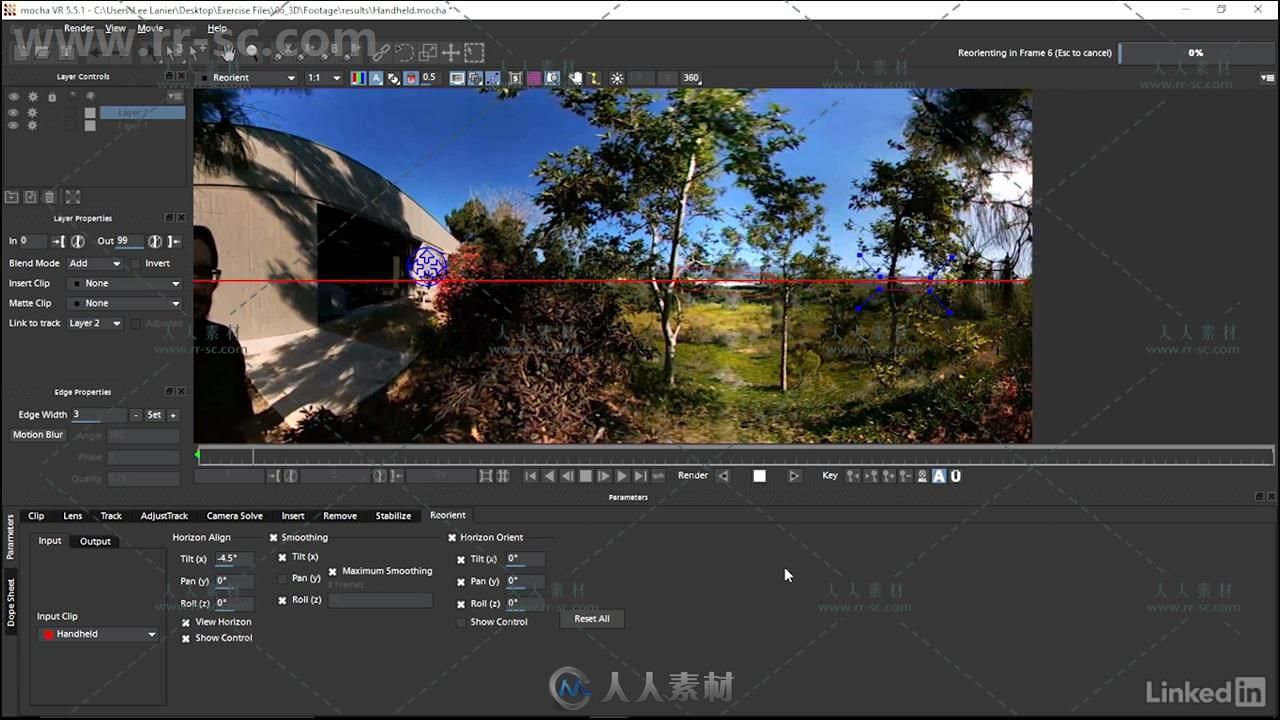Viewport: 1280px width, 720px height.
Task: Select the move crosshair tool
Action: tap(451, 52)
